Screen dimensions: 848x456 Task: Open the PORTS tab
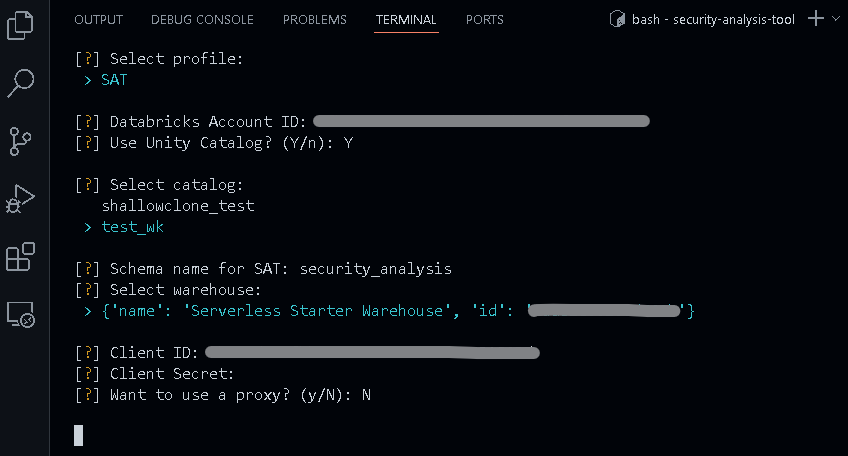point(485,20)
